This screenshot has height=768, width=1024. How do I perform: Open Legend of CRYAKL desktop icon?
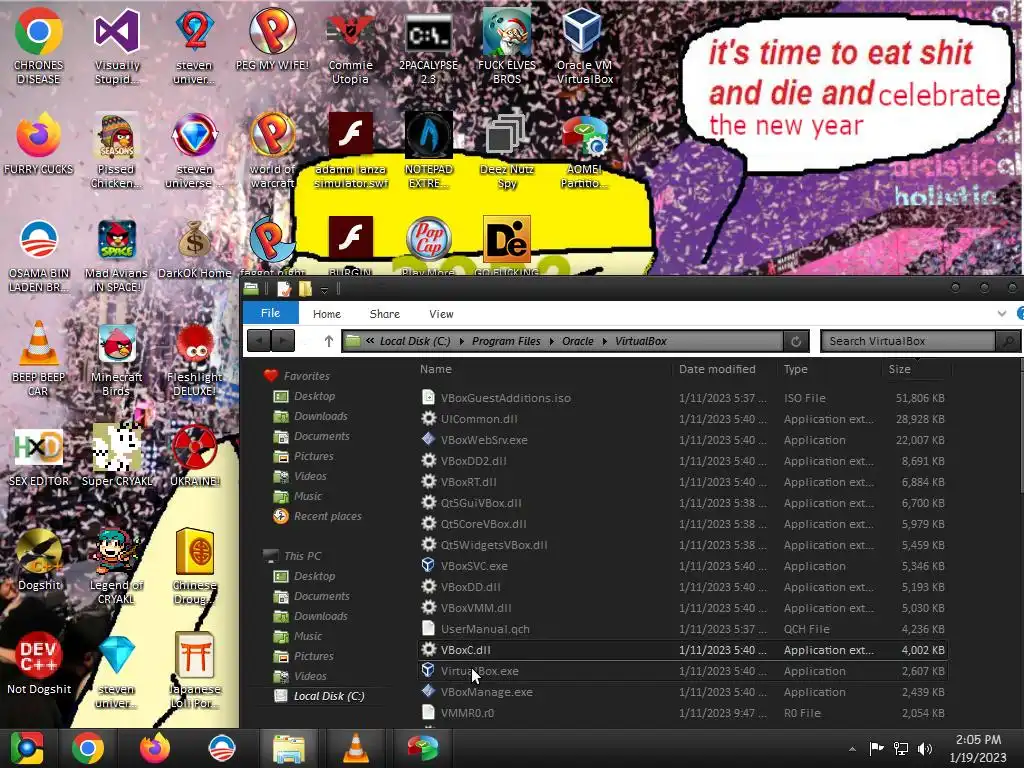click(x=116, y=566)
